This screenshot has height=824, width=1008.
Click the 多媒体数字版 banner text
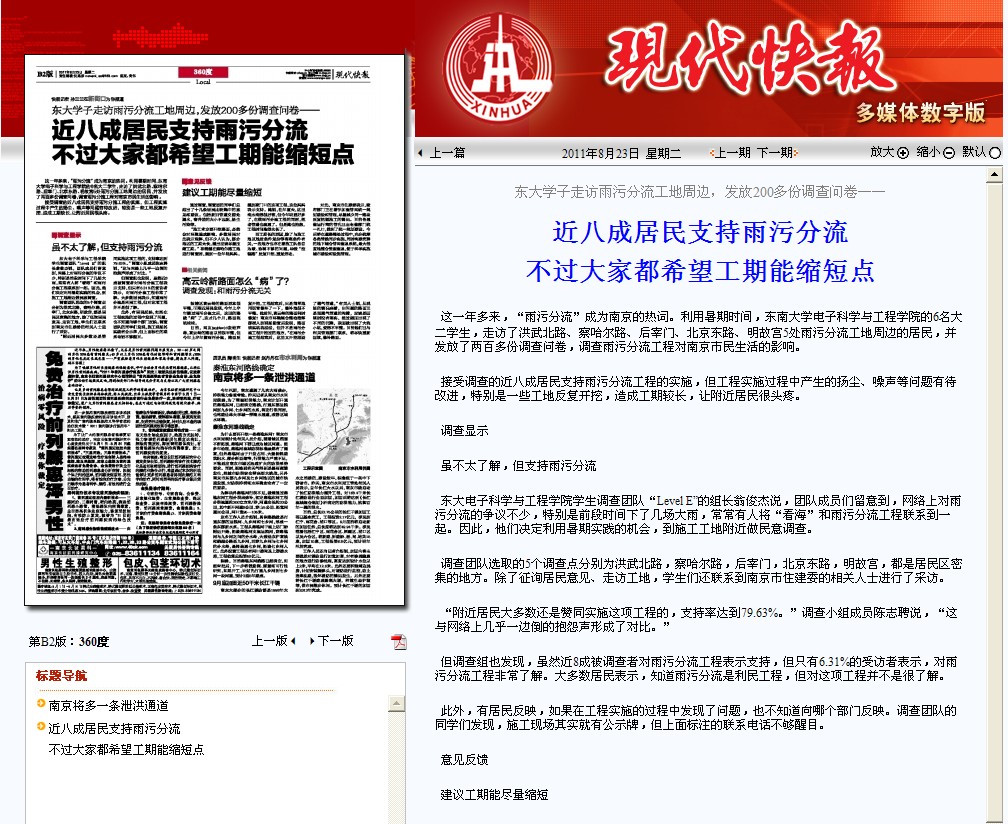coord(921,112)
